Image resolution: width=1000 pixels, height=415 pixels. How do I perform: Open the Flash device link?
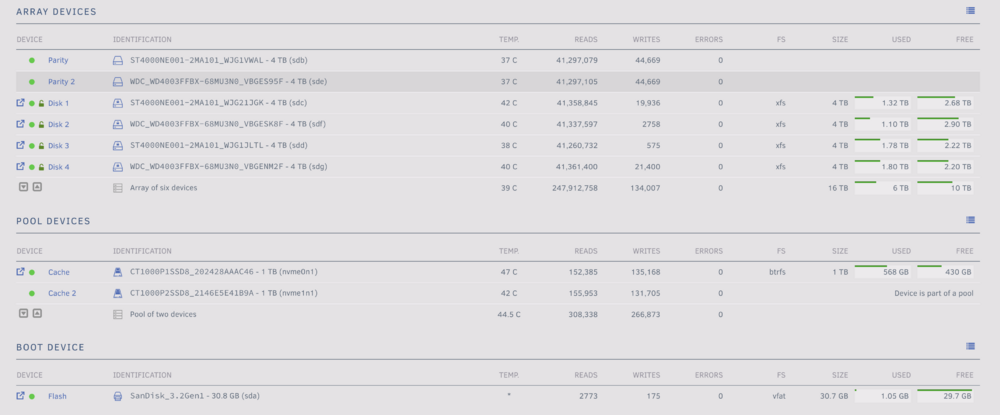click(x=57, y=396)
